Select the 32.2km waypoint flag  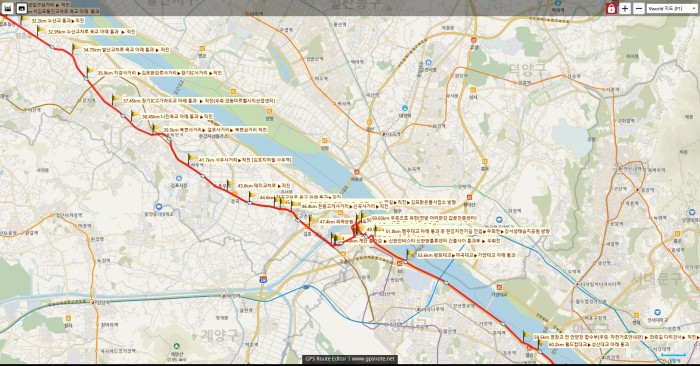coord(24,19)
